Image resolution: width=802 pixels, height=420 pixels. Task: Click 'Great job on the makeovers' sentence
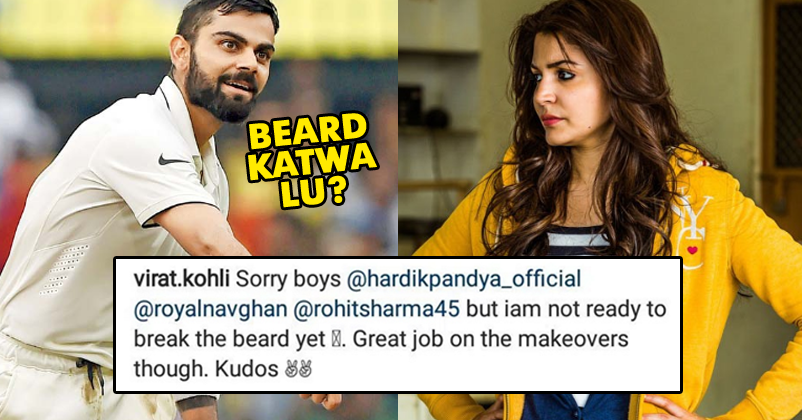pos(490,340)
